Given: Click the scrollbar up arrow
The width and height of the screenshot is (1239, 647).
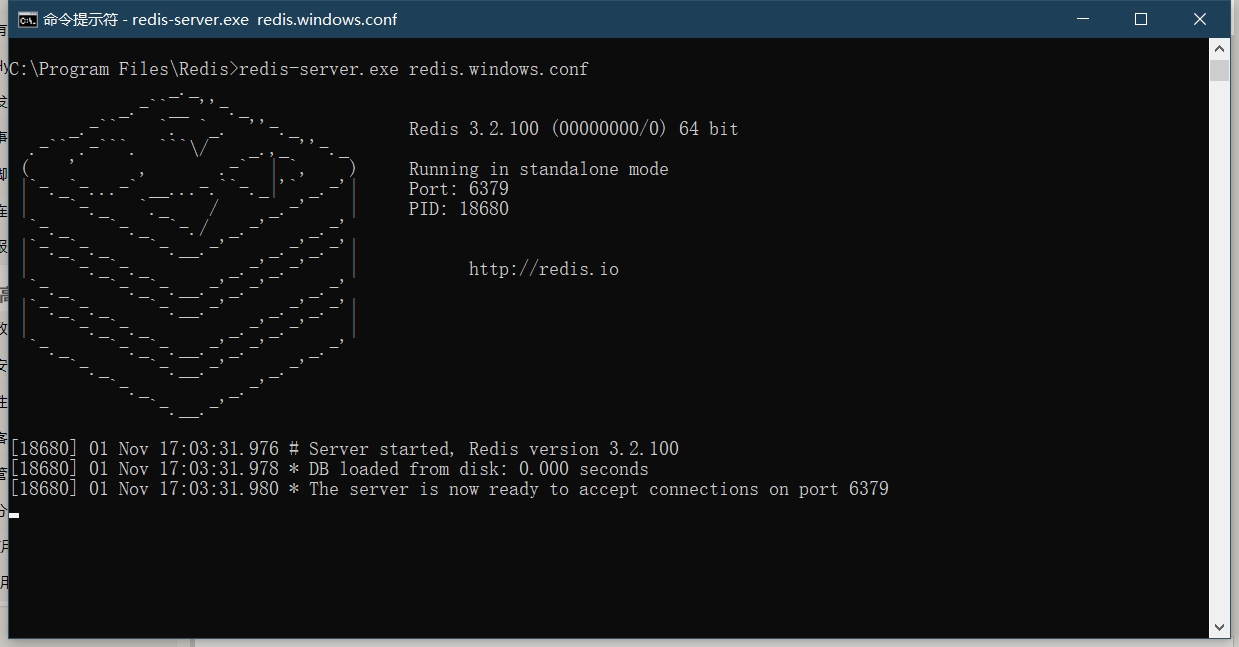Looking at the screenshot, I should 1219,48.
